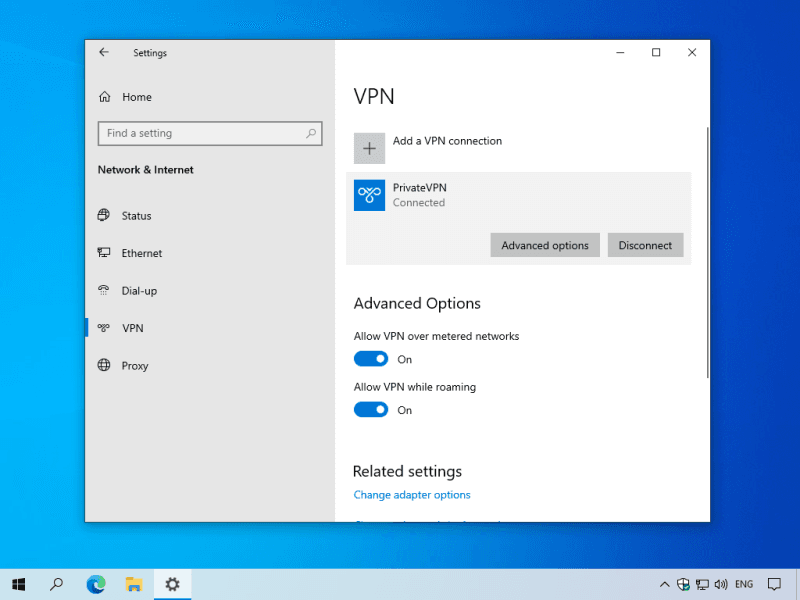
Task: Click the Dial-up icon in sidebar
Action: click(x=104, y=291)
